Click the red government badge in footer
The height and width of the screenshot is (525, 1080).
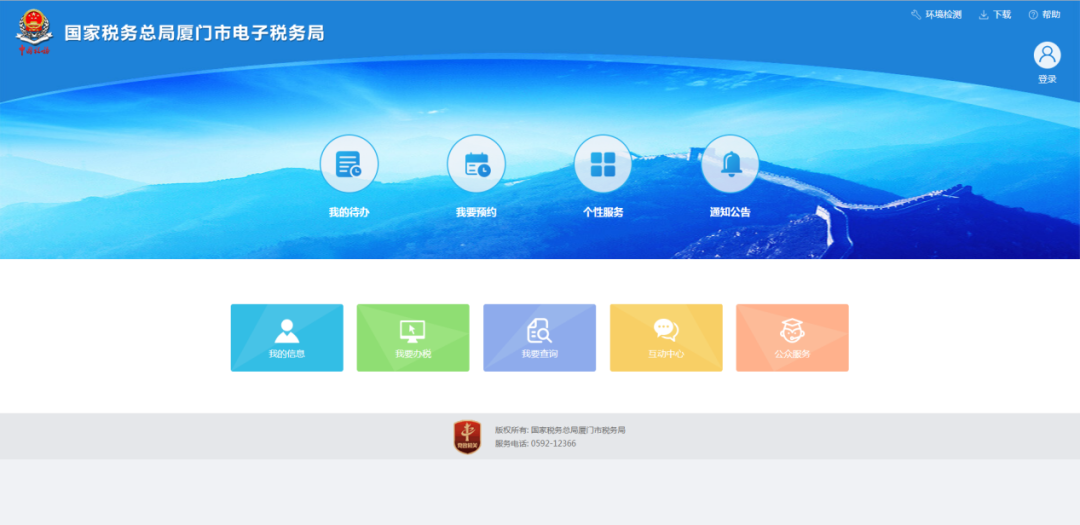tap(467, 437)
